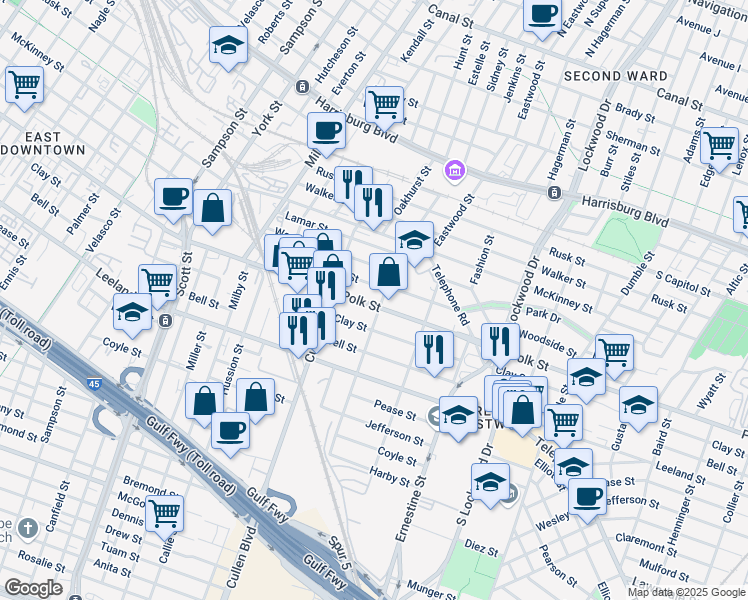Select the shopping cart marker near Dennis St
The width and height of the screenshot is (748, 600).
(165, 517)
